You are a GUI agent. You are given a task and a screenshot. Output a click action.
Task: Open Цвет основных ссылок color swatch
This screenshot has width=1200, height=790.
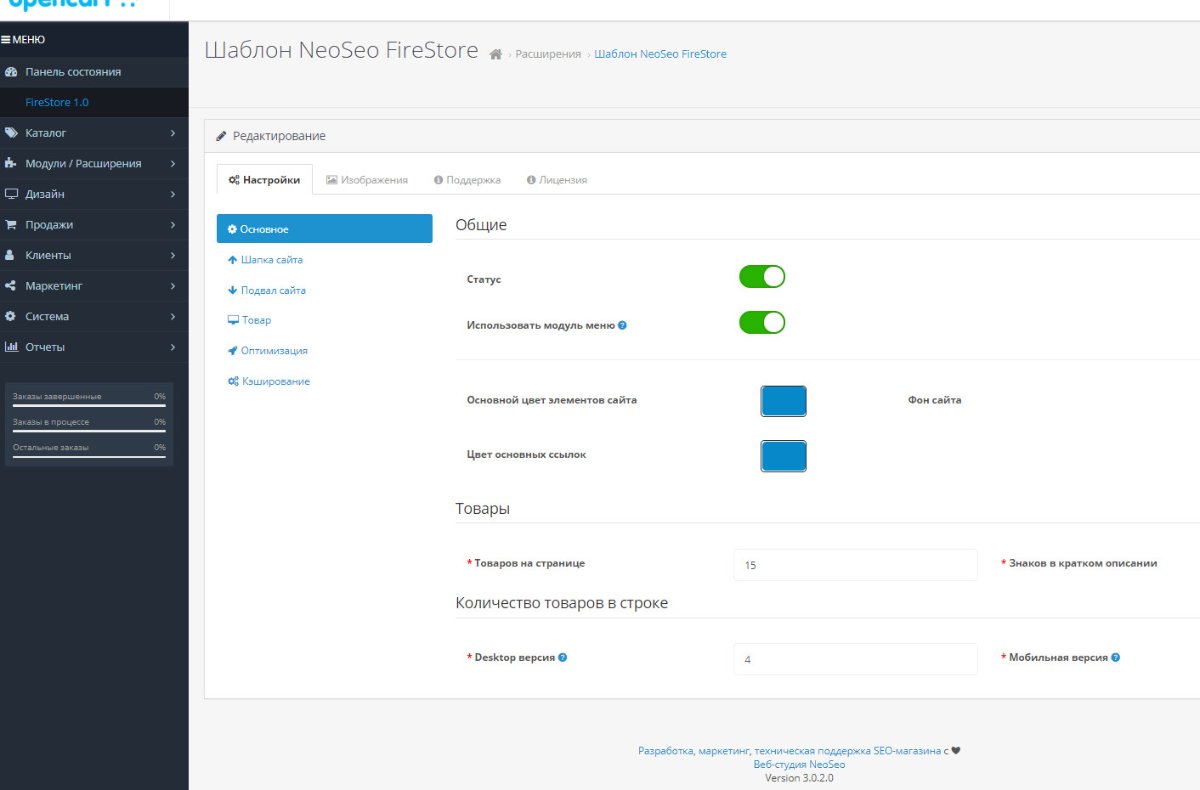[784, 455]
